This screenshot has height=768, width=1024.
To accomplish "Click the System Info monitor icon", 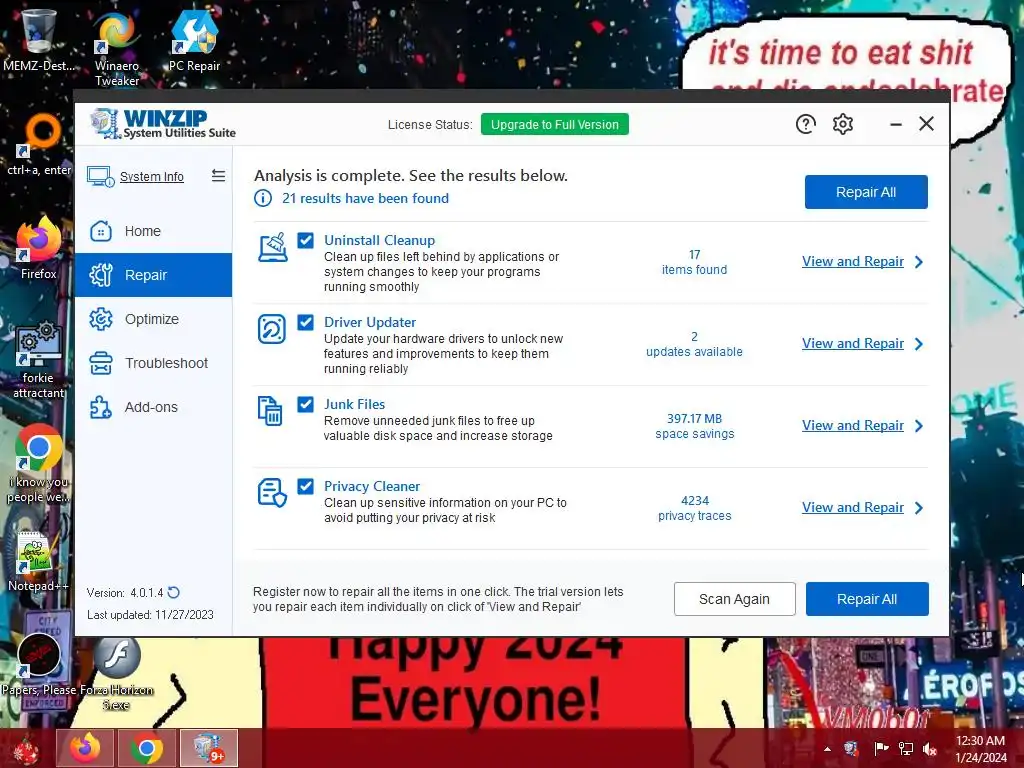I will click(101, 176).
